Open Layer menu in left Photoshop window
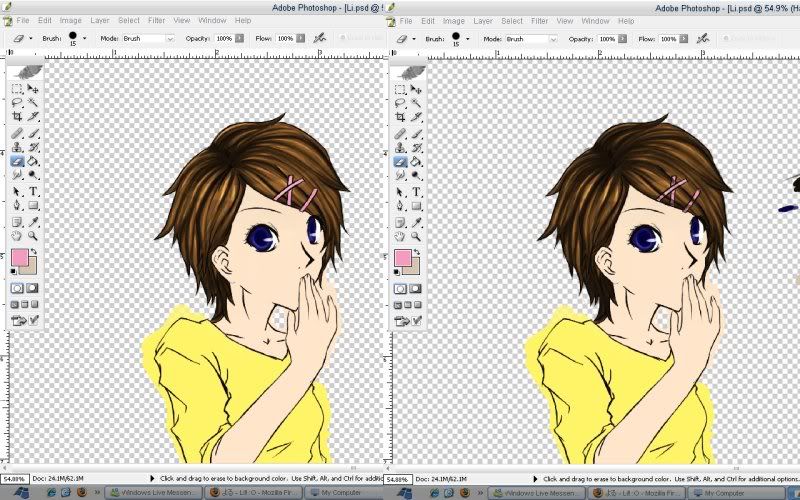 (x=100, y=20)
